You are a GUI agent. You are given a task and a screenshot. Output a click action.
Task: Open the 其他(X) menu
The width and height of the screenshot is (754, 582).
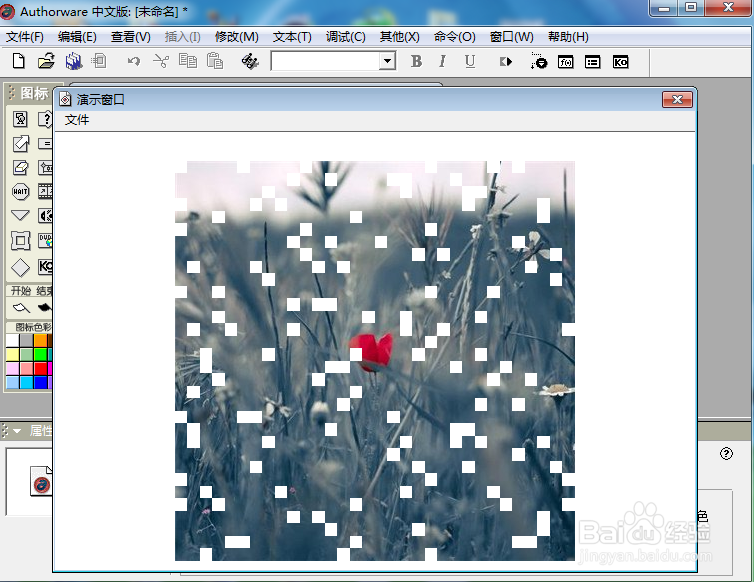tap(399, 37)
